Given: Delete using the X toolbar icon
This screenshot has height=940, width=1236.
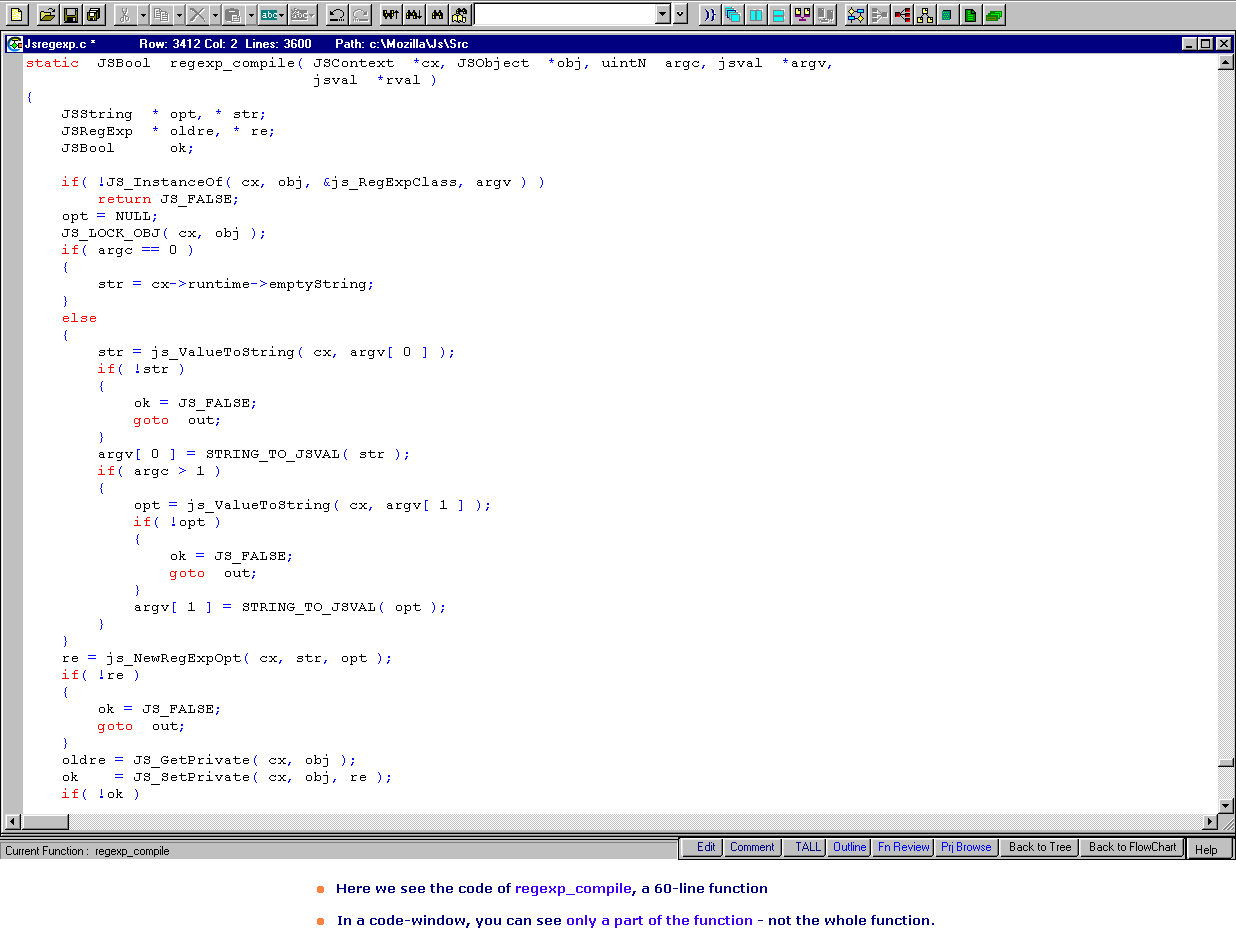Looking at the screenshot, I should coord(197,15).
